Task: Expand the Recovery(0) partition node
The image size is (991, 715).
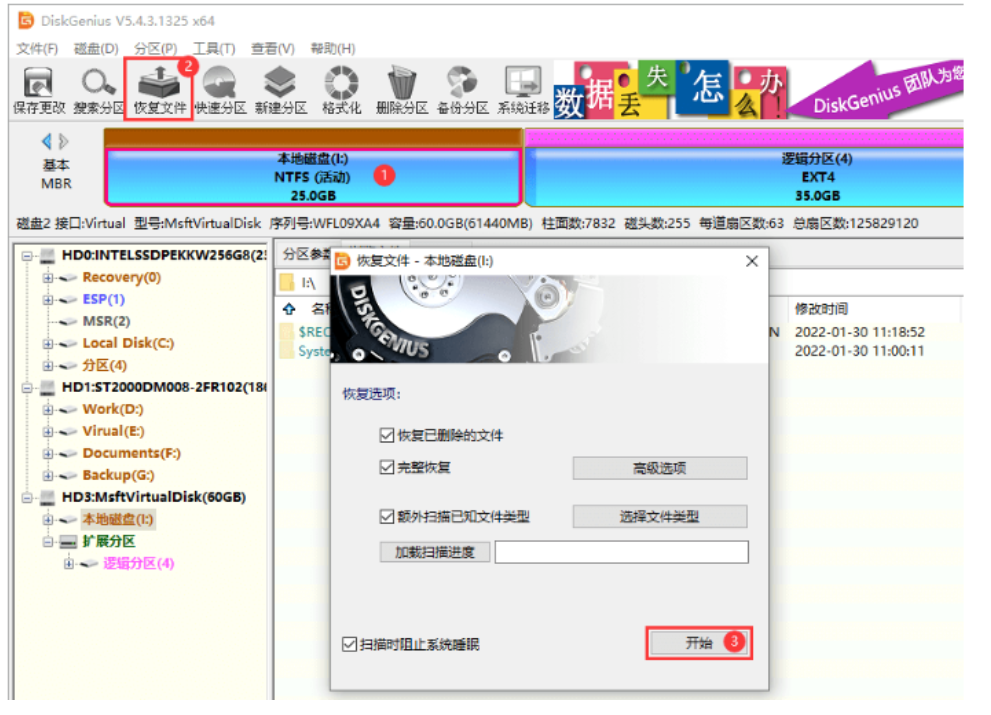Action: (47, 278)
